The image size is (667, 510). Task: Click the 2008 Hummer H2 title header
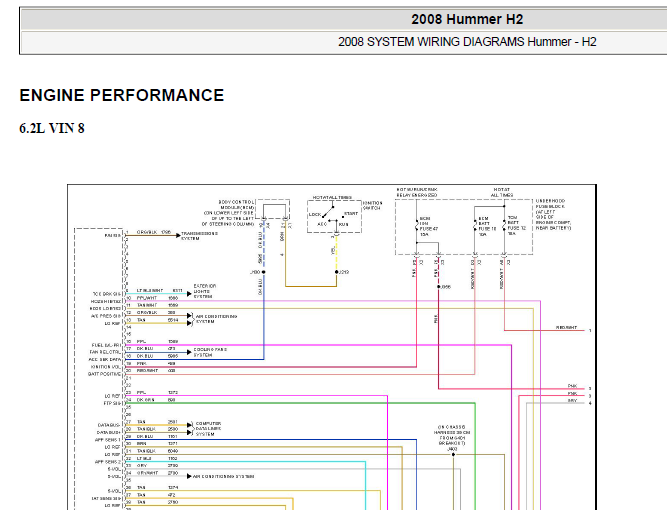[x=468, y=19]
